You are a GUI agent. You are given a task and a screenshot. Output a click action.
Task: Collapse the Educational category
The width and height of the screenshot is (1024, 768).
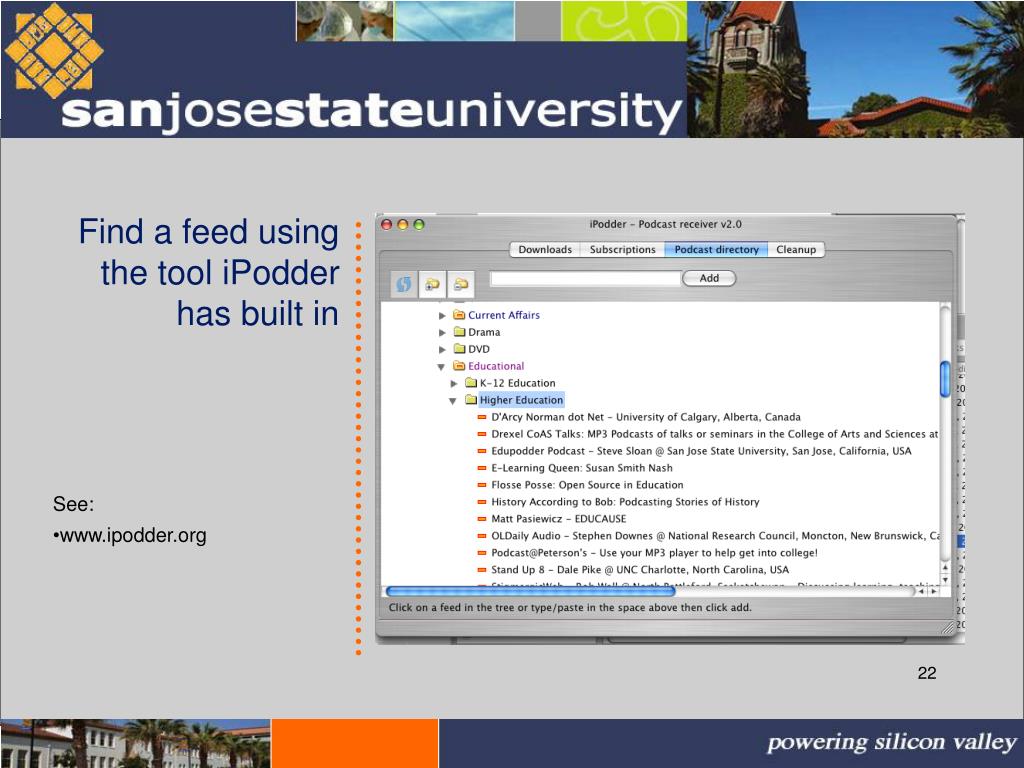[441, 367]
